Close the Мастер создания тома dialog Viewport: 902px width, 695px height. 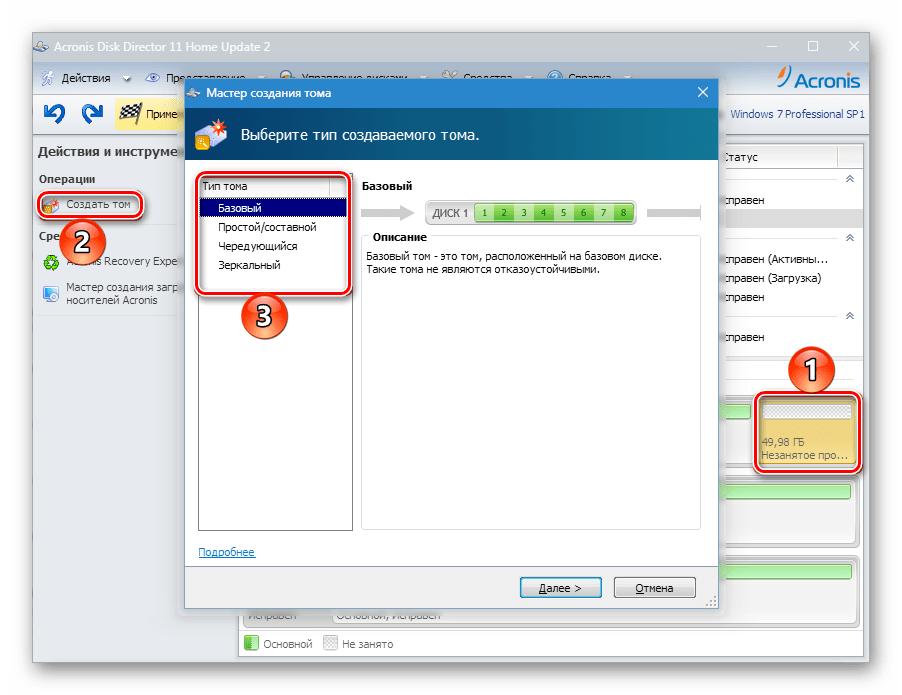(x=702, y=92)
